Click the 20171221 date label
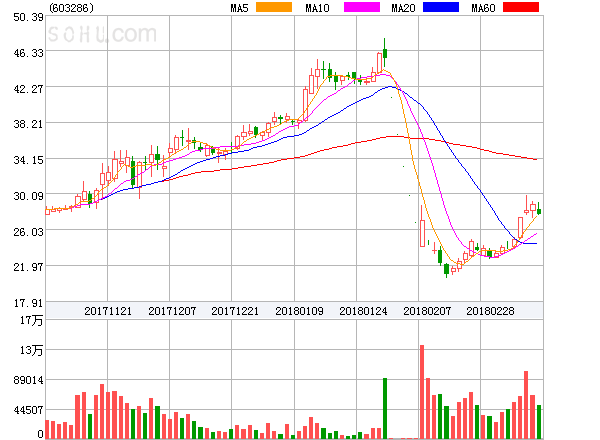600x440 pixels. 235,311
